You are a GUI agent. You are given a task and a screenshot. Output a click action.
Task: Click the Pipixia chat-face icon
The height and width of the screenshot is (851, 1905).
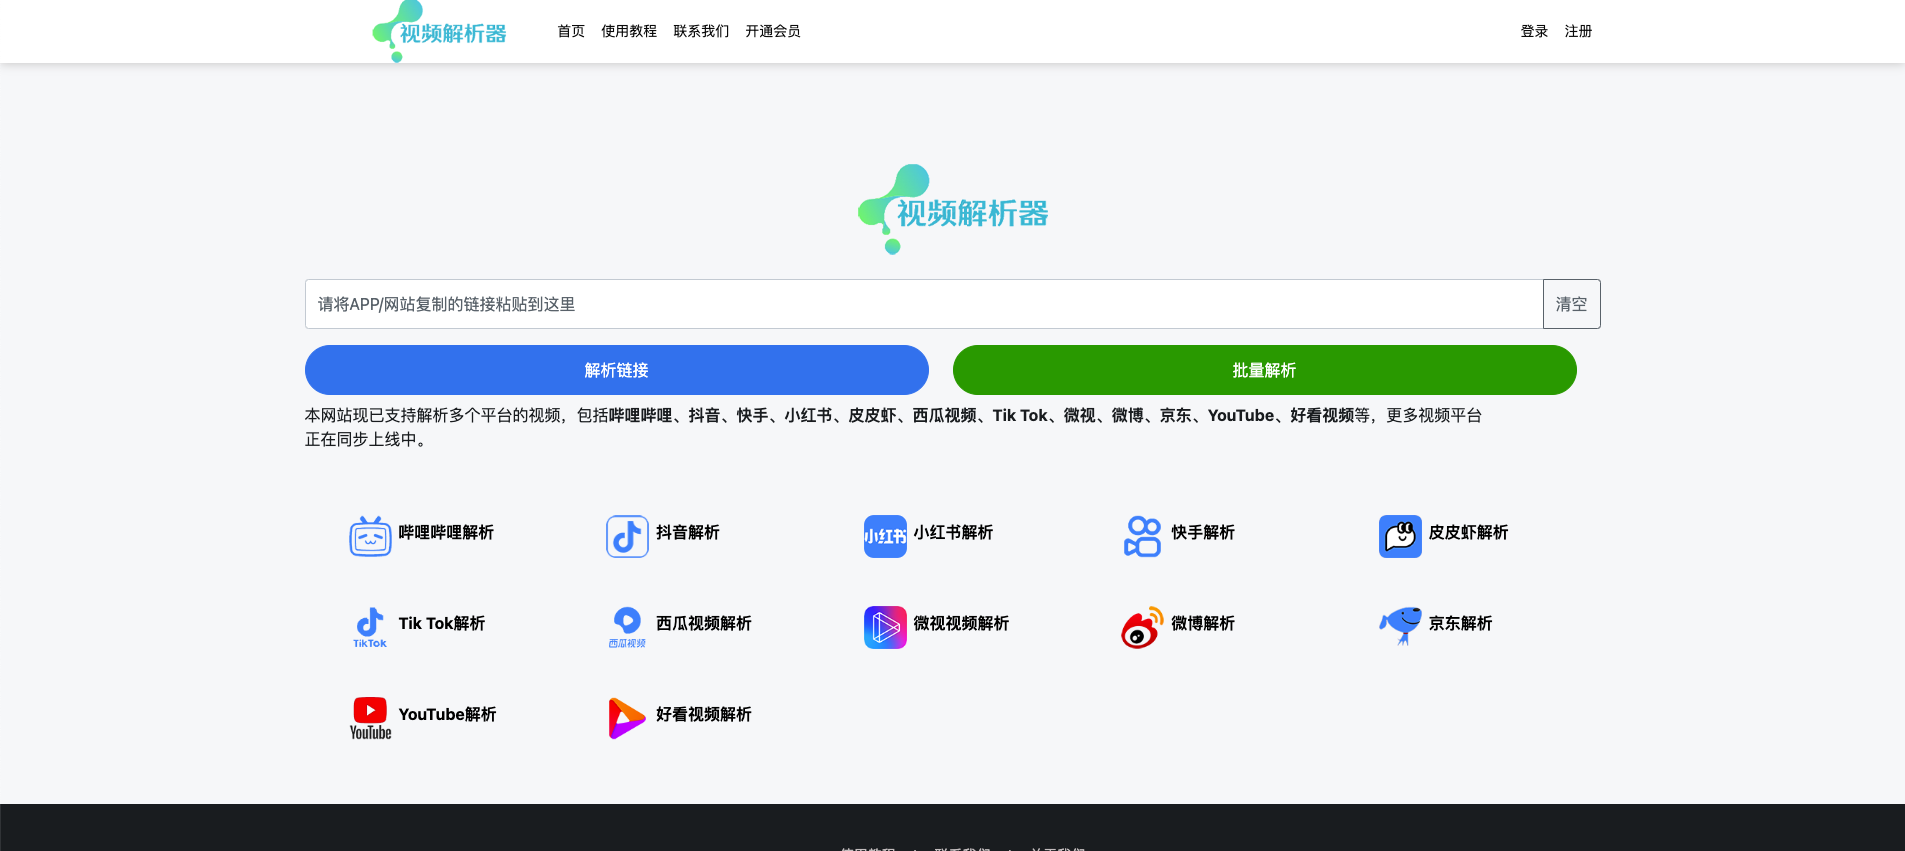(1400, 536)
